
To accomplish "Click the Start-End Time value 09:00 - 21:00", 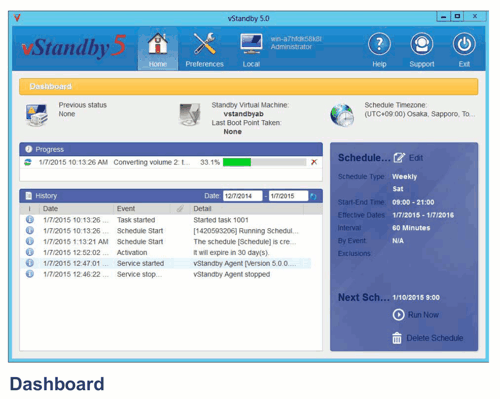I will click(x=413, y=202).
